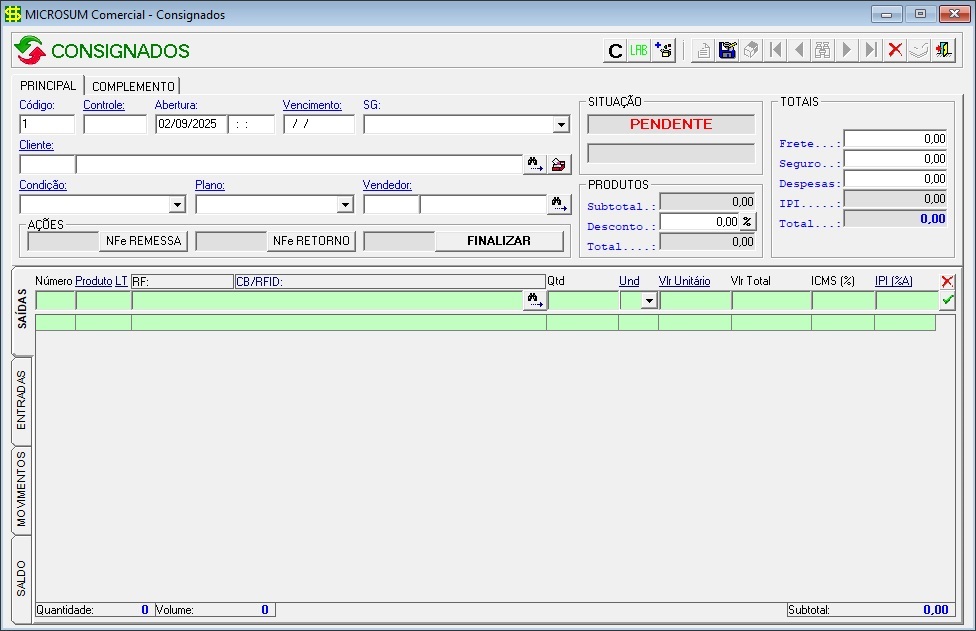
Task: Click the percent button beside Desconto
Action: [747, 222]
